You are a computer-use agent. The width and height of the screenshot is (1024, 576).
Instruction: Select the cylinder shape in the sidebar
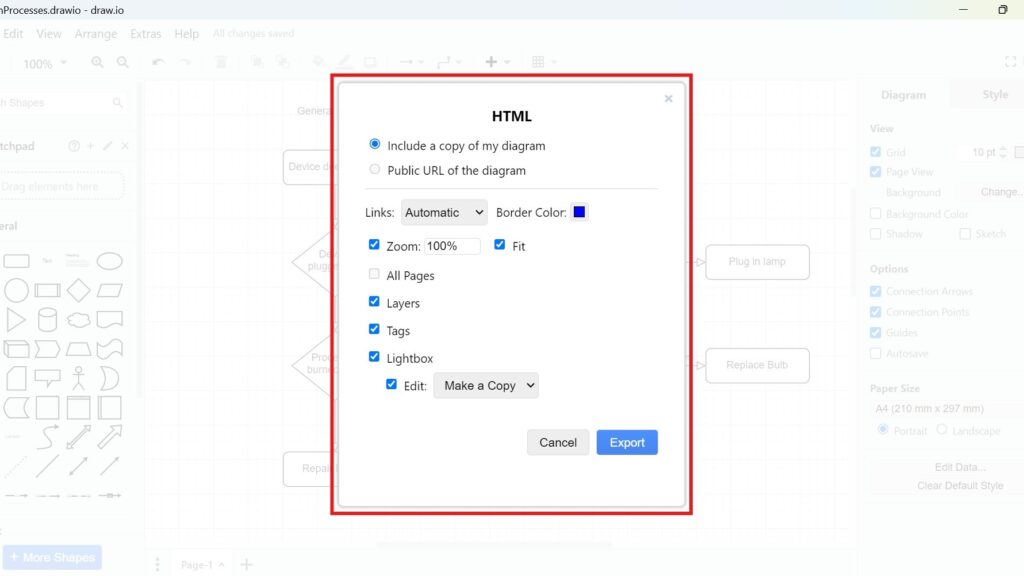coord(46,319)
